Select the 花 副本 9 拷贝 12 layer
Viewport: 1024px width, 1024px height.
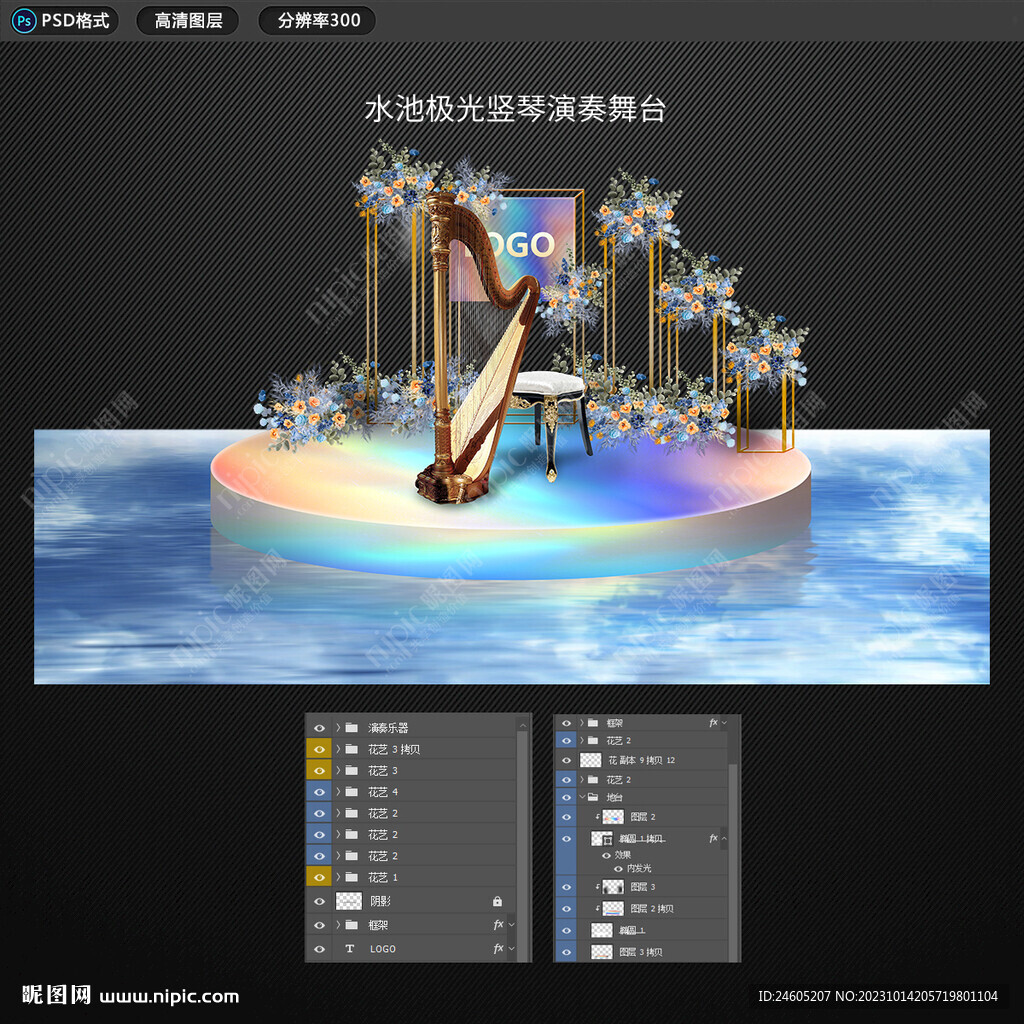(641, 760)
